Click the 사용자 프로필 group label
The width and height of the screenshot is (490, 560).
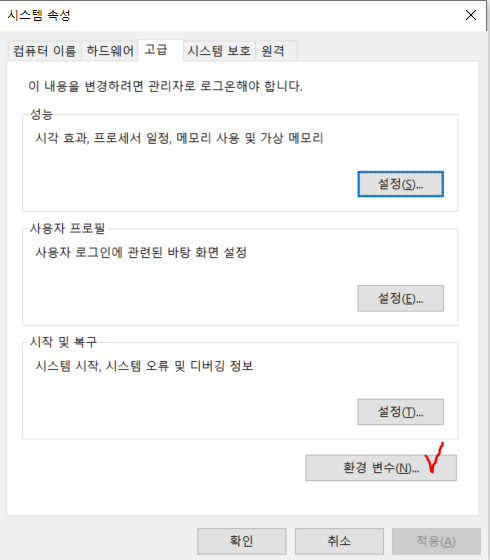pos(68,228)
